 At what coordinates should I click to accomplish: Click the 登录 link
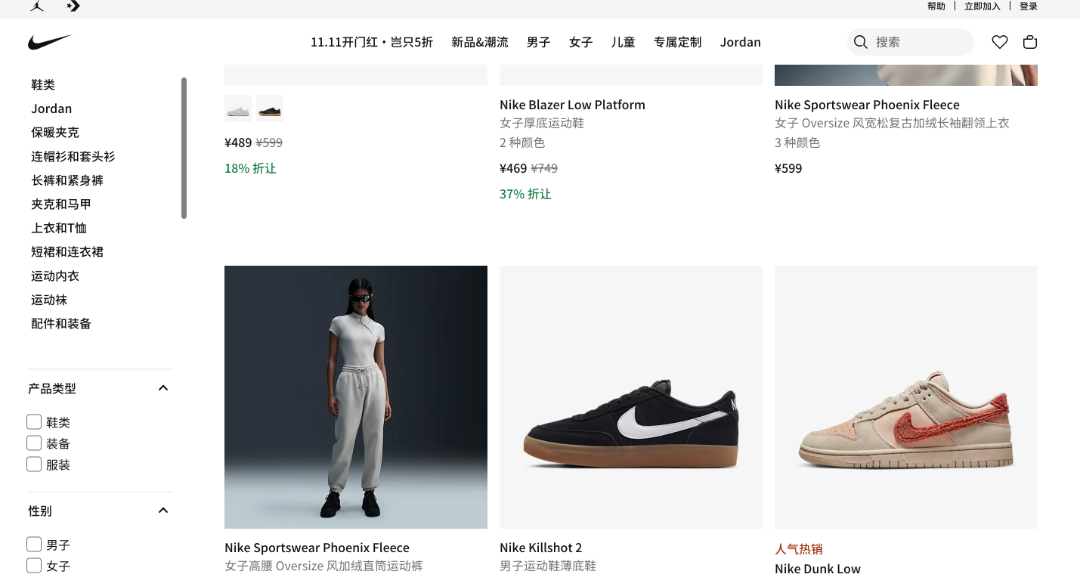[1028, 6]
